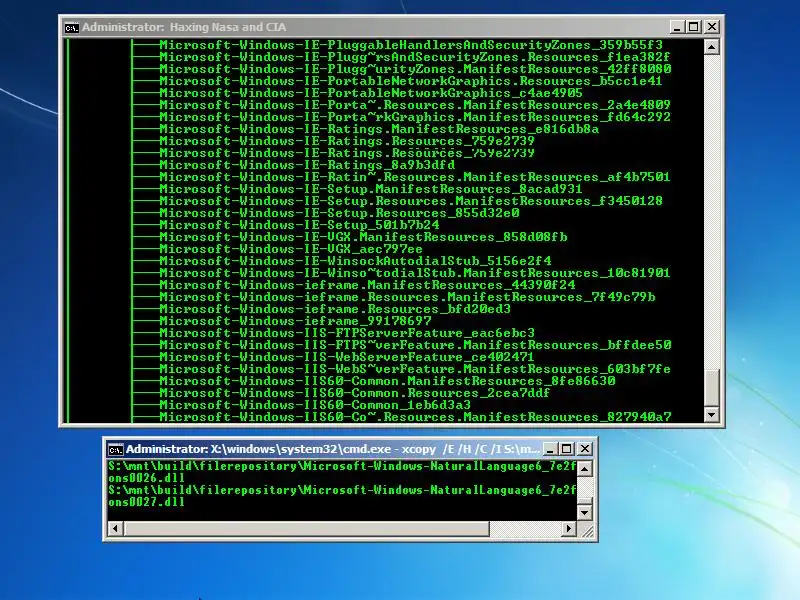
Task: Open system menu icon of xcopy cmd window
Action: pyautogui.click(x=115, y=449)
